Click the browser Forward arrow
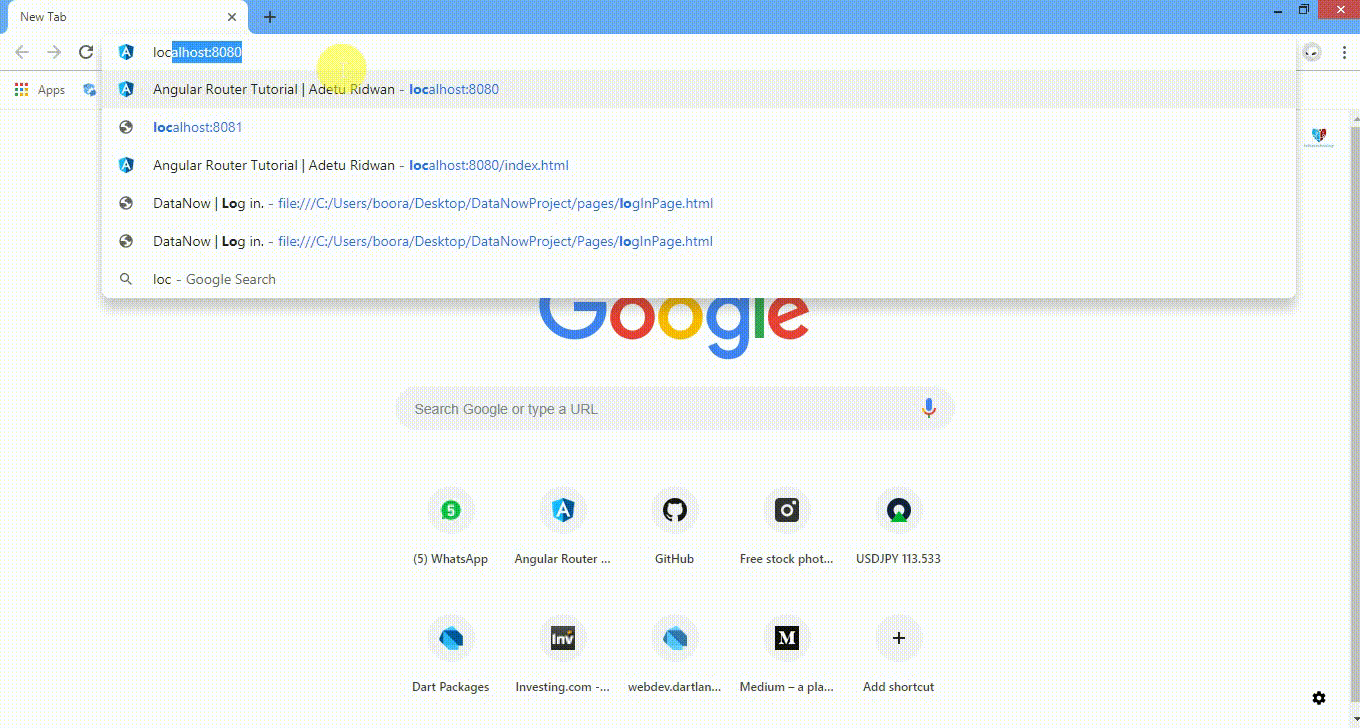The height and width of the screenshot is (728, 1360). [x=54, y=52]
